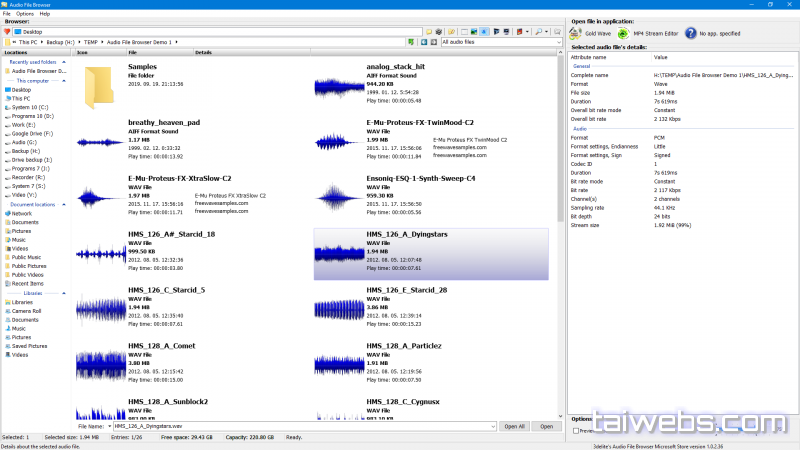Click the red heart favorites icon
Image resolution: width=800 pixels, height=450 pixels.
point(7,32)
